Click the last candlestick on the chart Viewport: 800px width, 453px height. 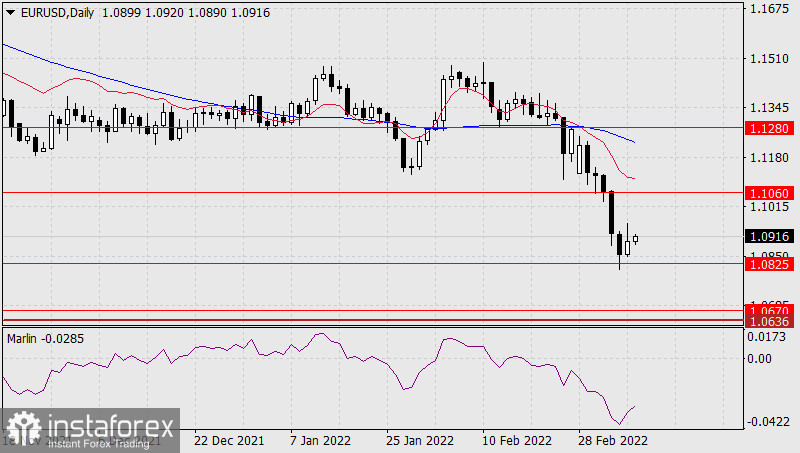click(x=635, y=239)
